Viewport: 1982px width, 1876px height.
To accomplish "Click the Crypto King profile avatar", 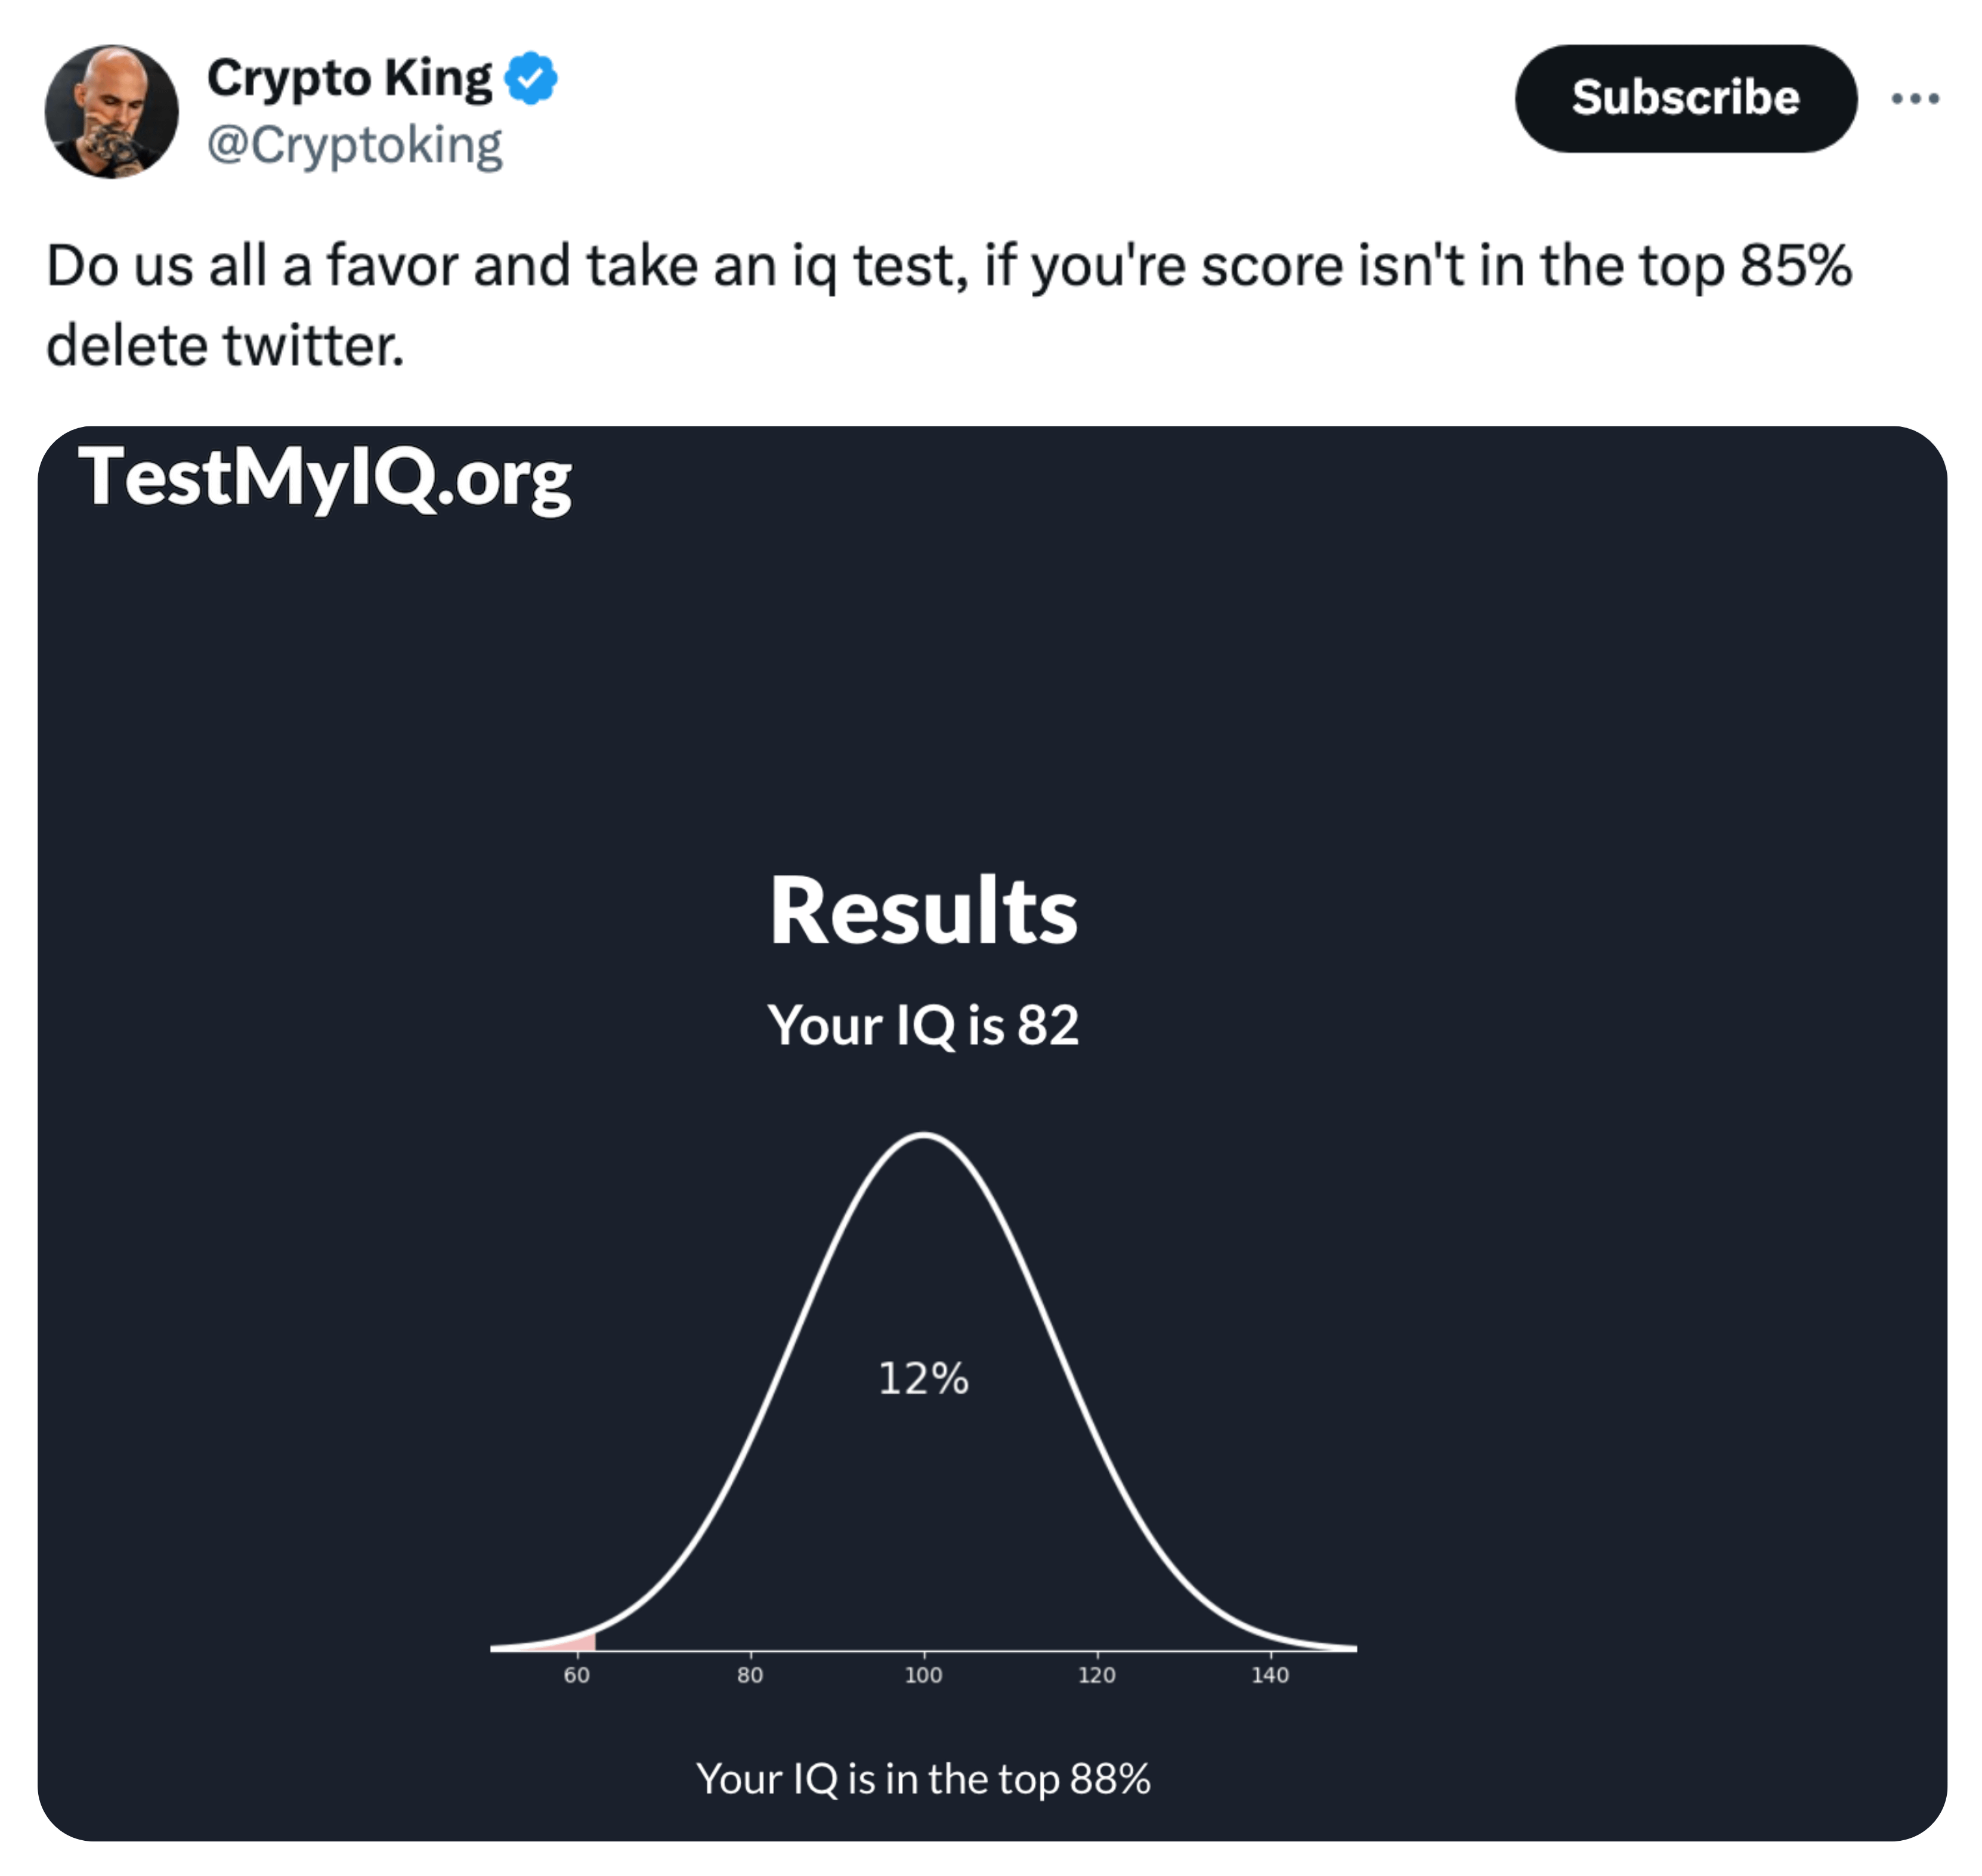I will 111,111.
